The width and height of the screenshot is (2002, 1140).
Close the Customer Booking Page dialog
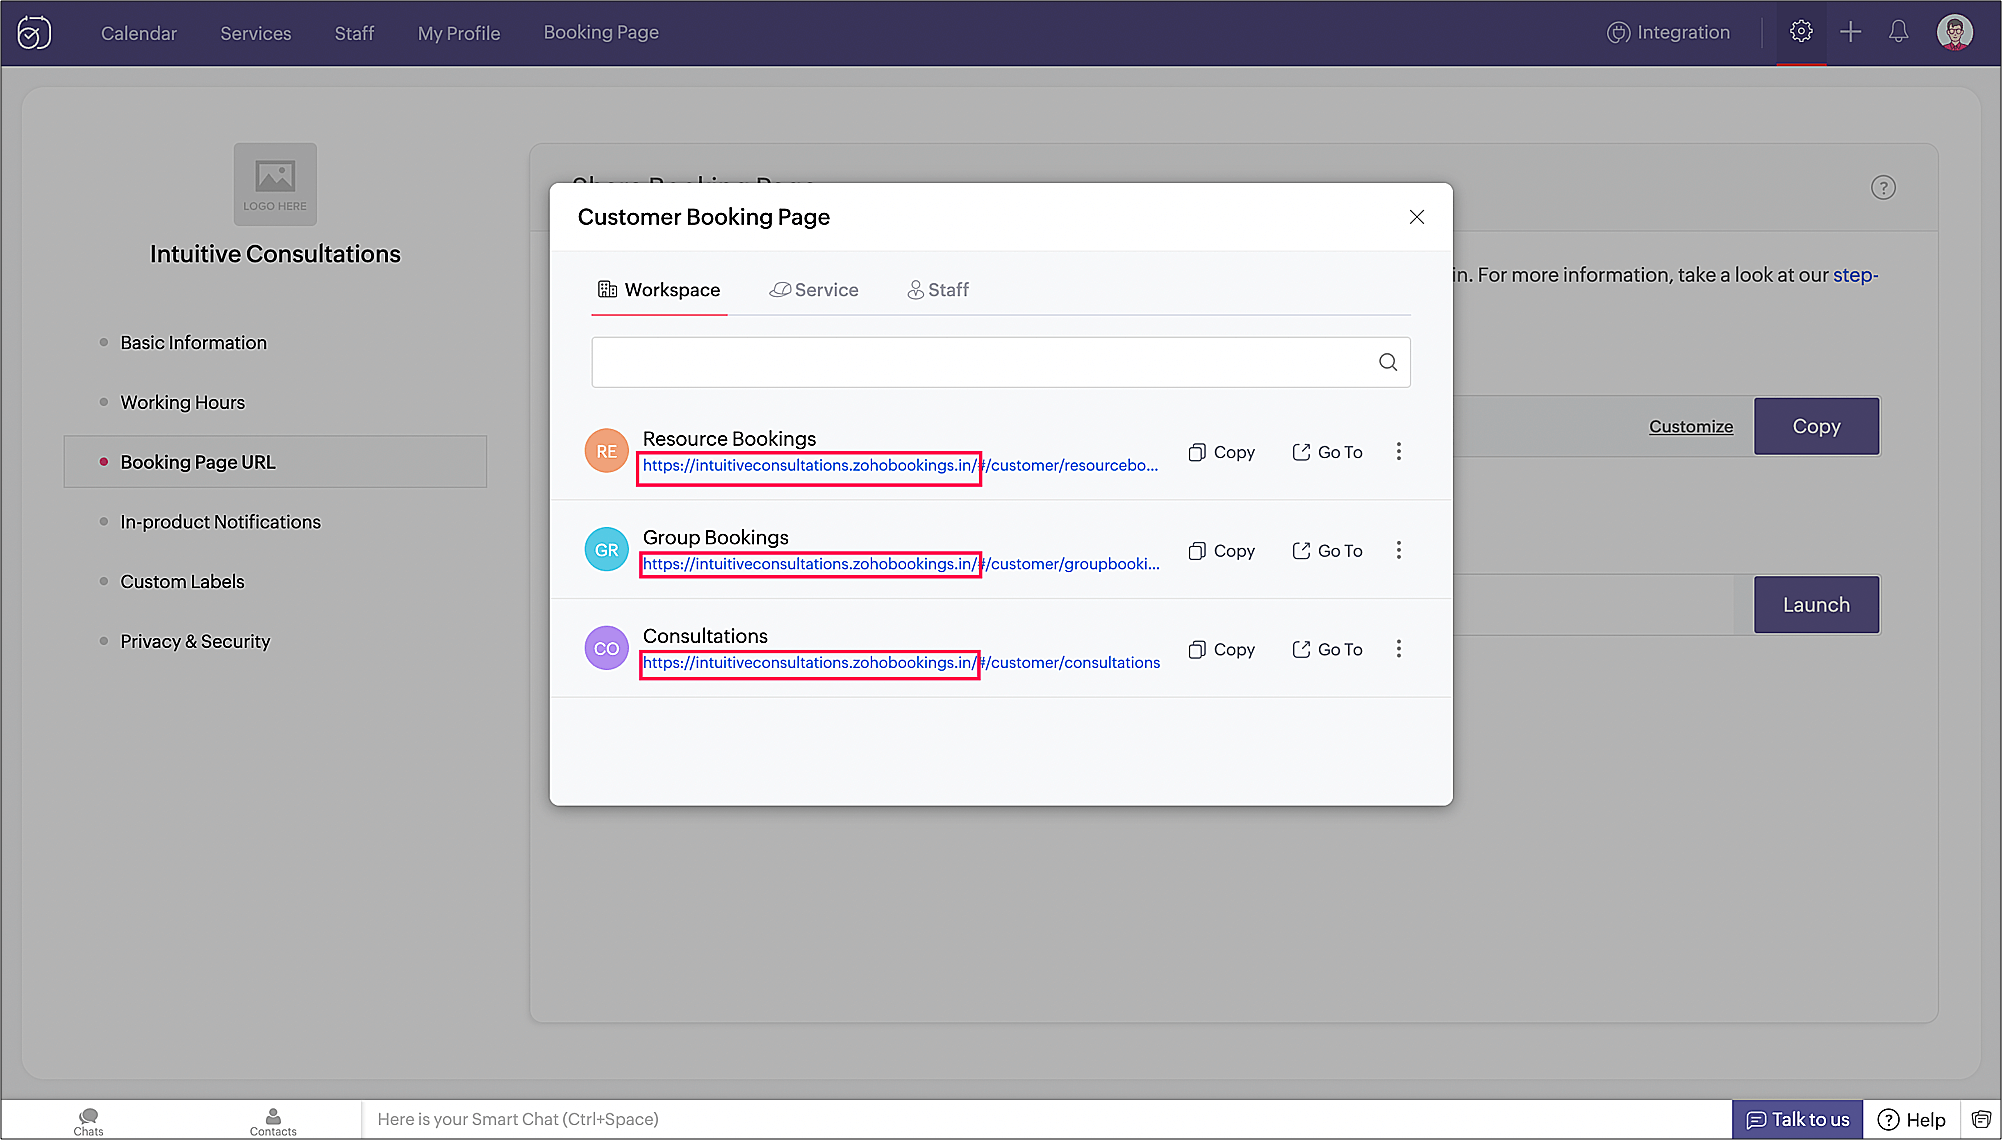(1416, 217)
